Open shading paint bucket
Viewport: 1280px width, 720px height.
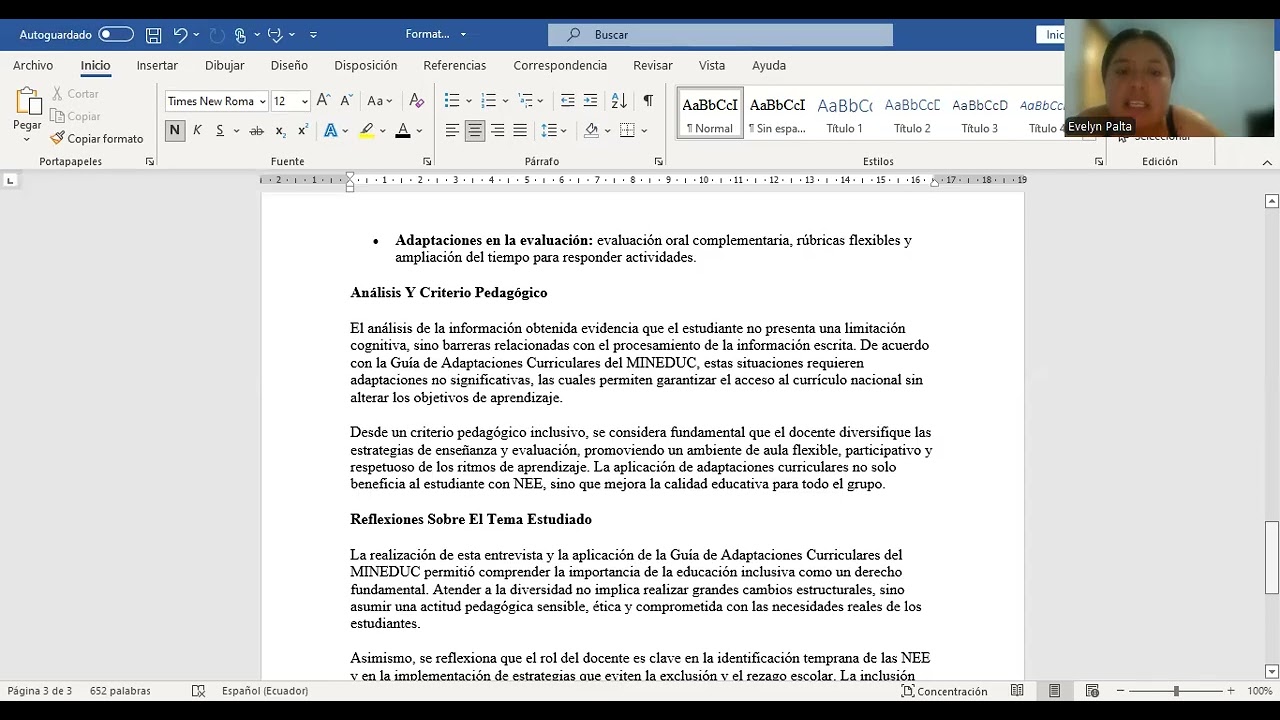click(x=592, y=131)
